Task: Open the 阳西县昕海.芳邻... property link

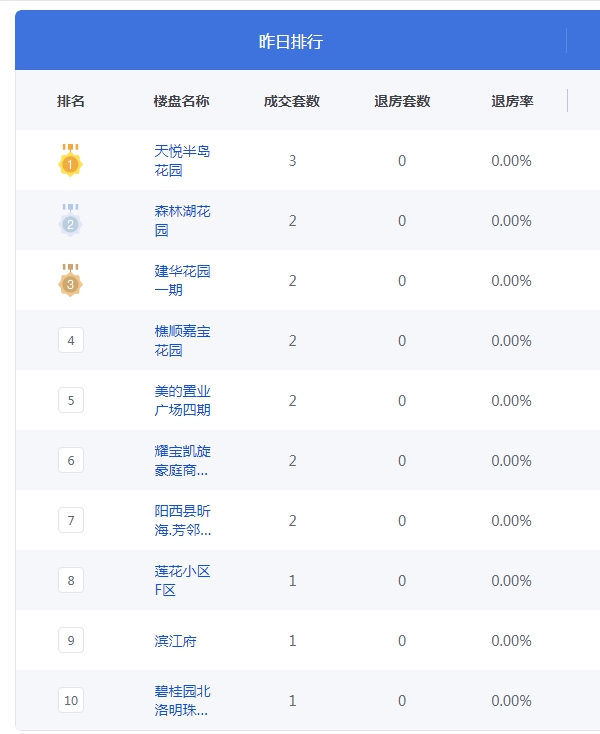Action: [183, 521]
